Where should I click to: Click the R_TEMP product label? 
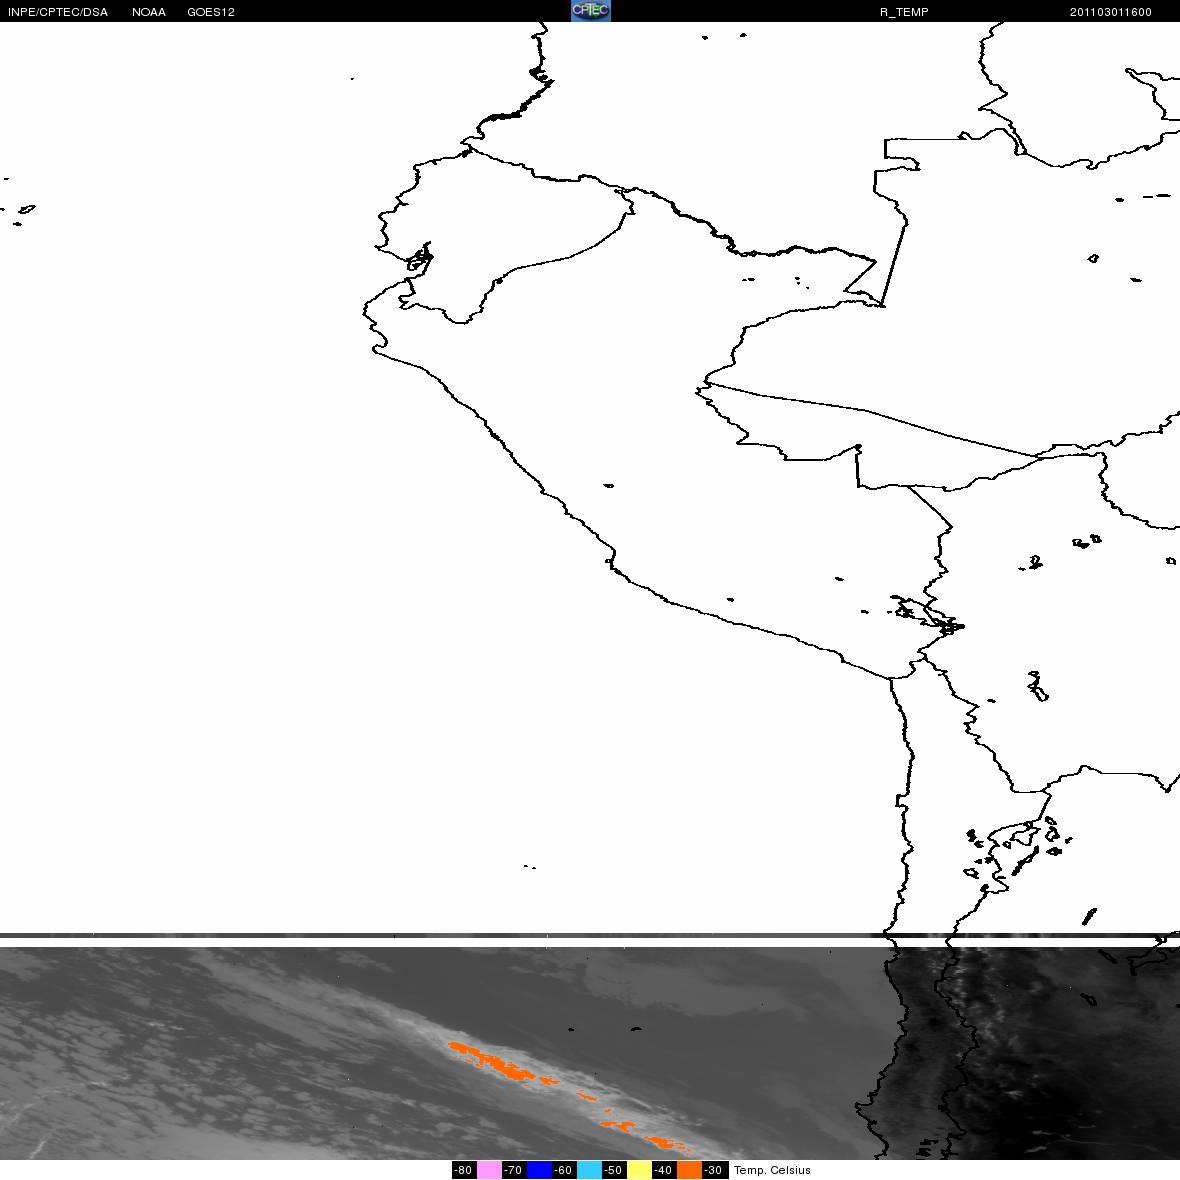pos(904,12)
